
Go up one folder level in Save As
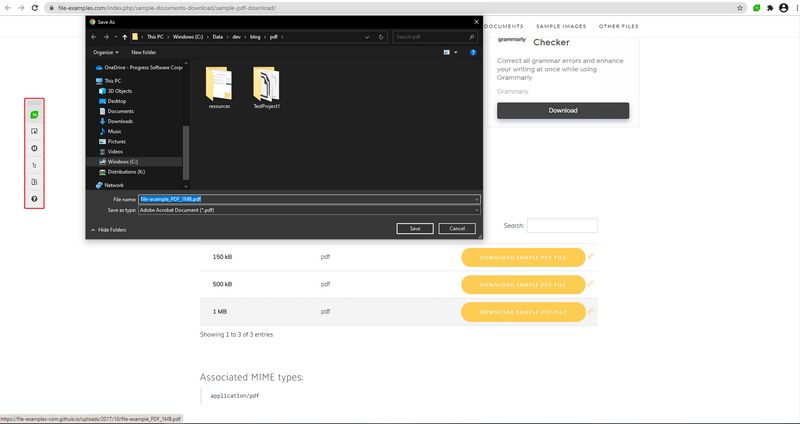[x=124, y=37]
